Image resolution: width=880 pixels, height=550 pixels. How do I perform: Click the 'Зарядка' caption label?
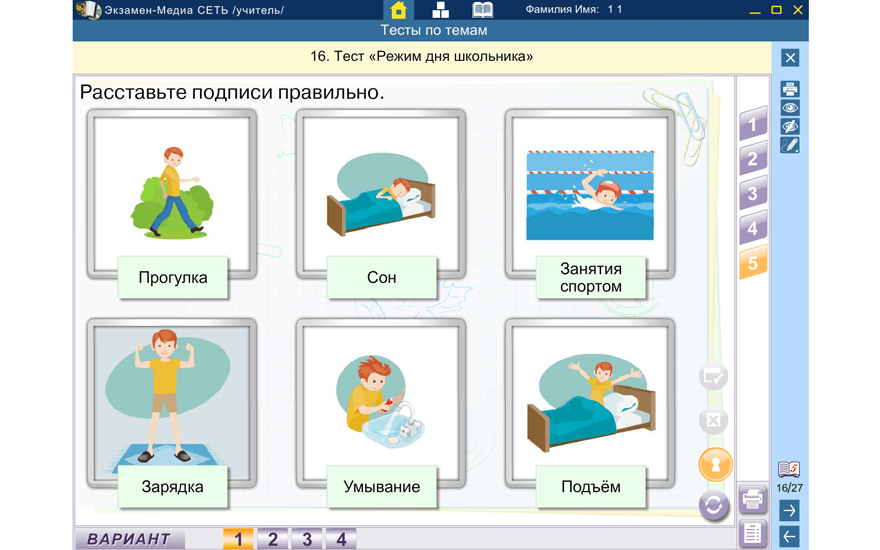173,487
